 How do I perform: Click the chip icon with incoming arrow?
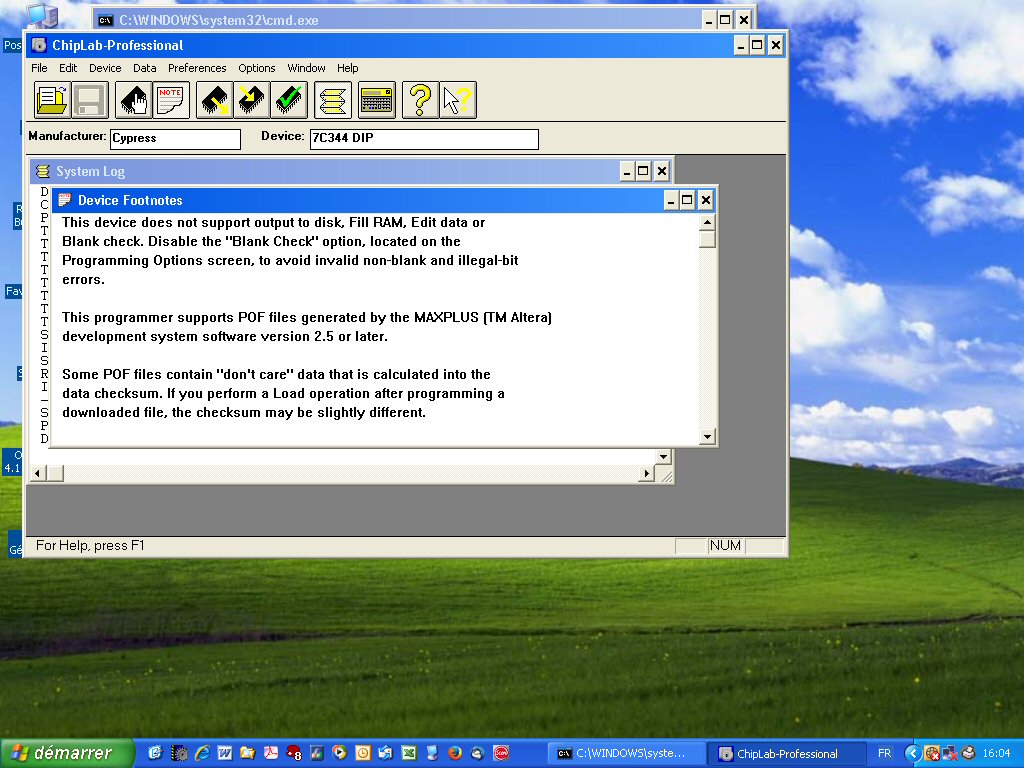(251, 100)
